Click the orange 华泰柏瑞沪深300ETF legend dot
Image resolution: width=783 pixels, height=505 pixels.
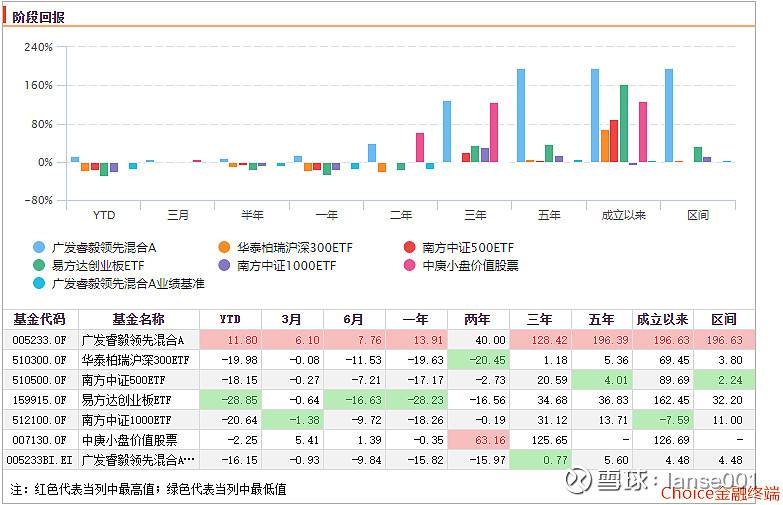click(x=224, y=247)
